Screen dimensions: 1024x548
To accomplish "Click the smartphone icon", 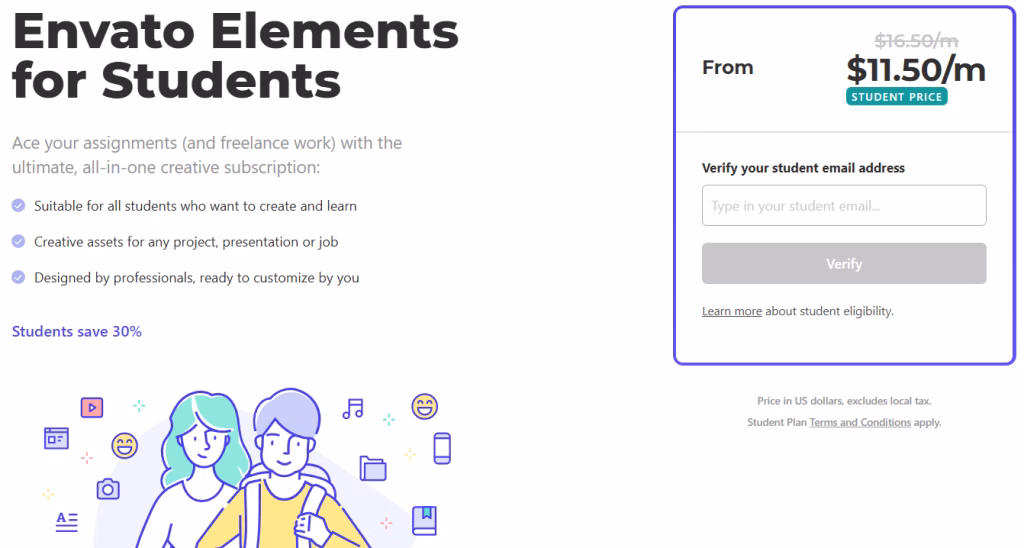I will (x=442, y=449).
